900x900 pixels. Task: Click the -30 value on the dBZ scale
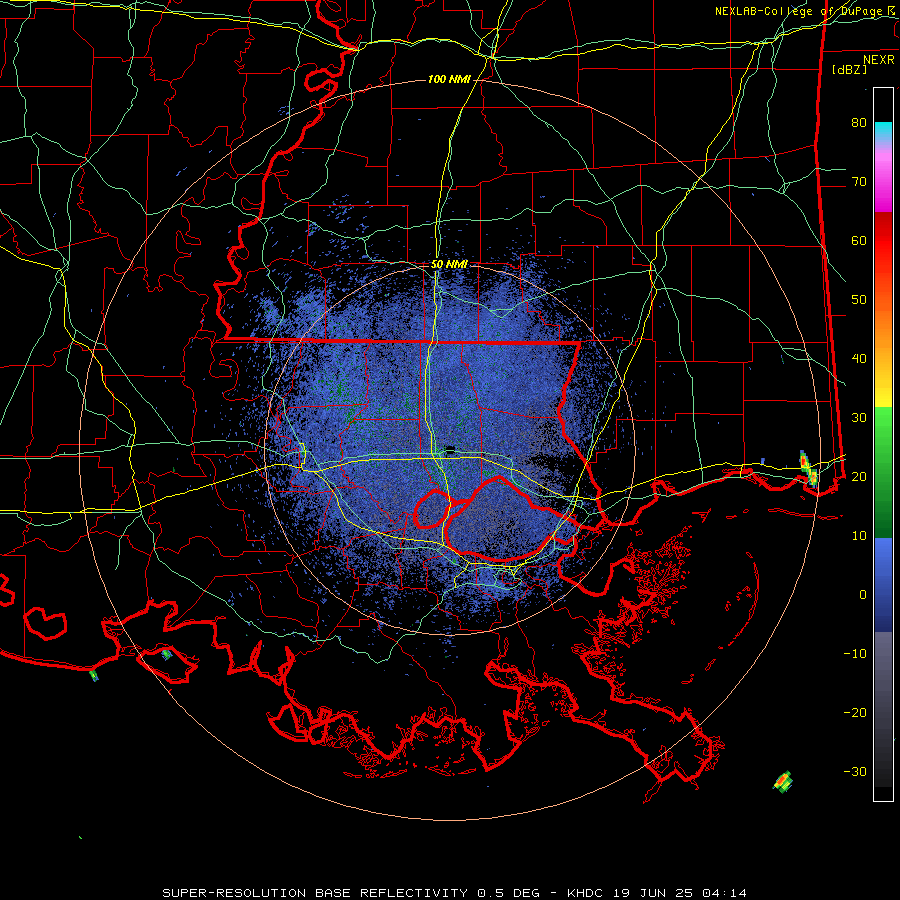click(x=855, y=771)
